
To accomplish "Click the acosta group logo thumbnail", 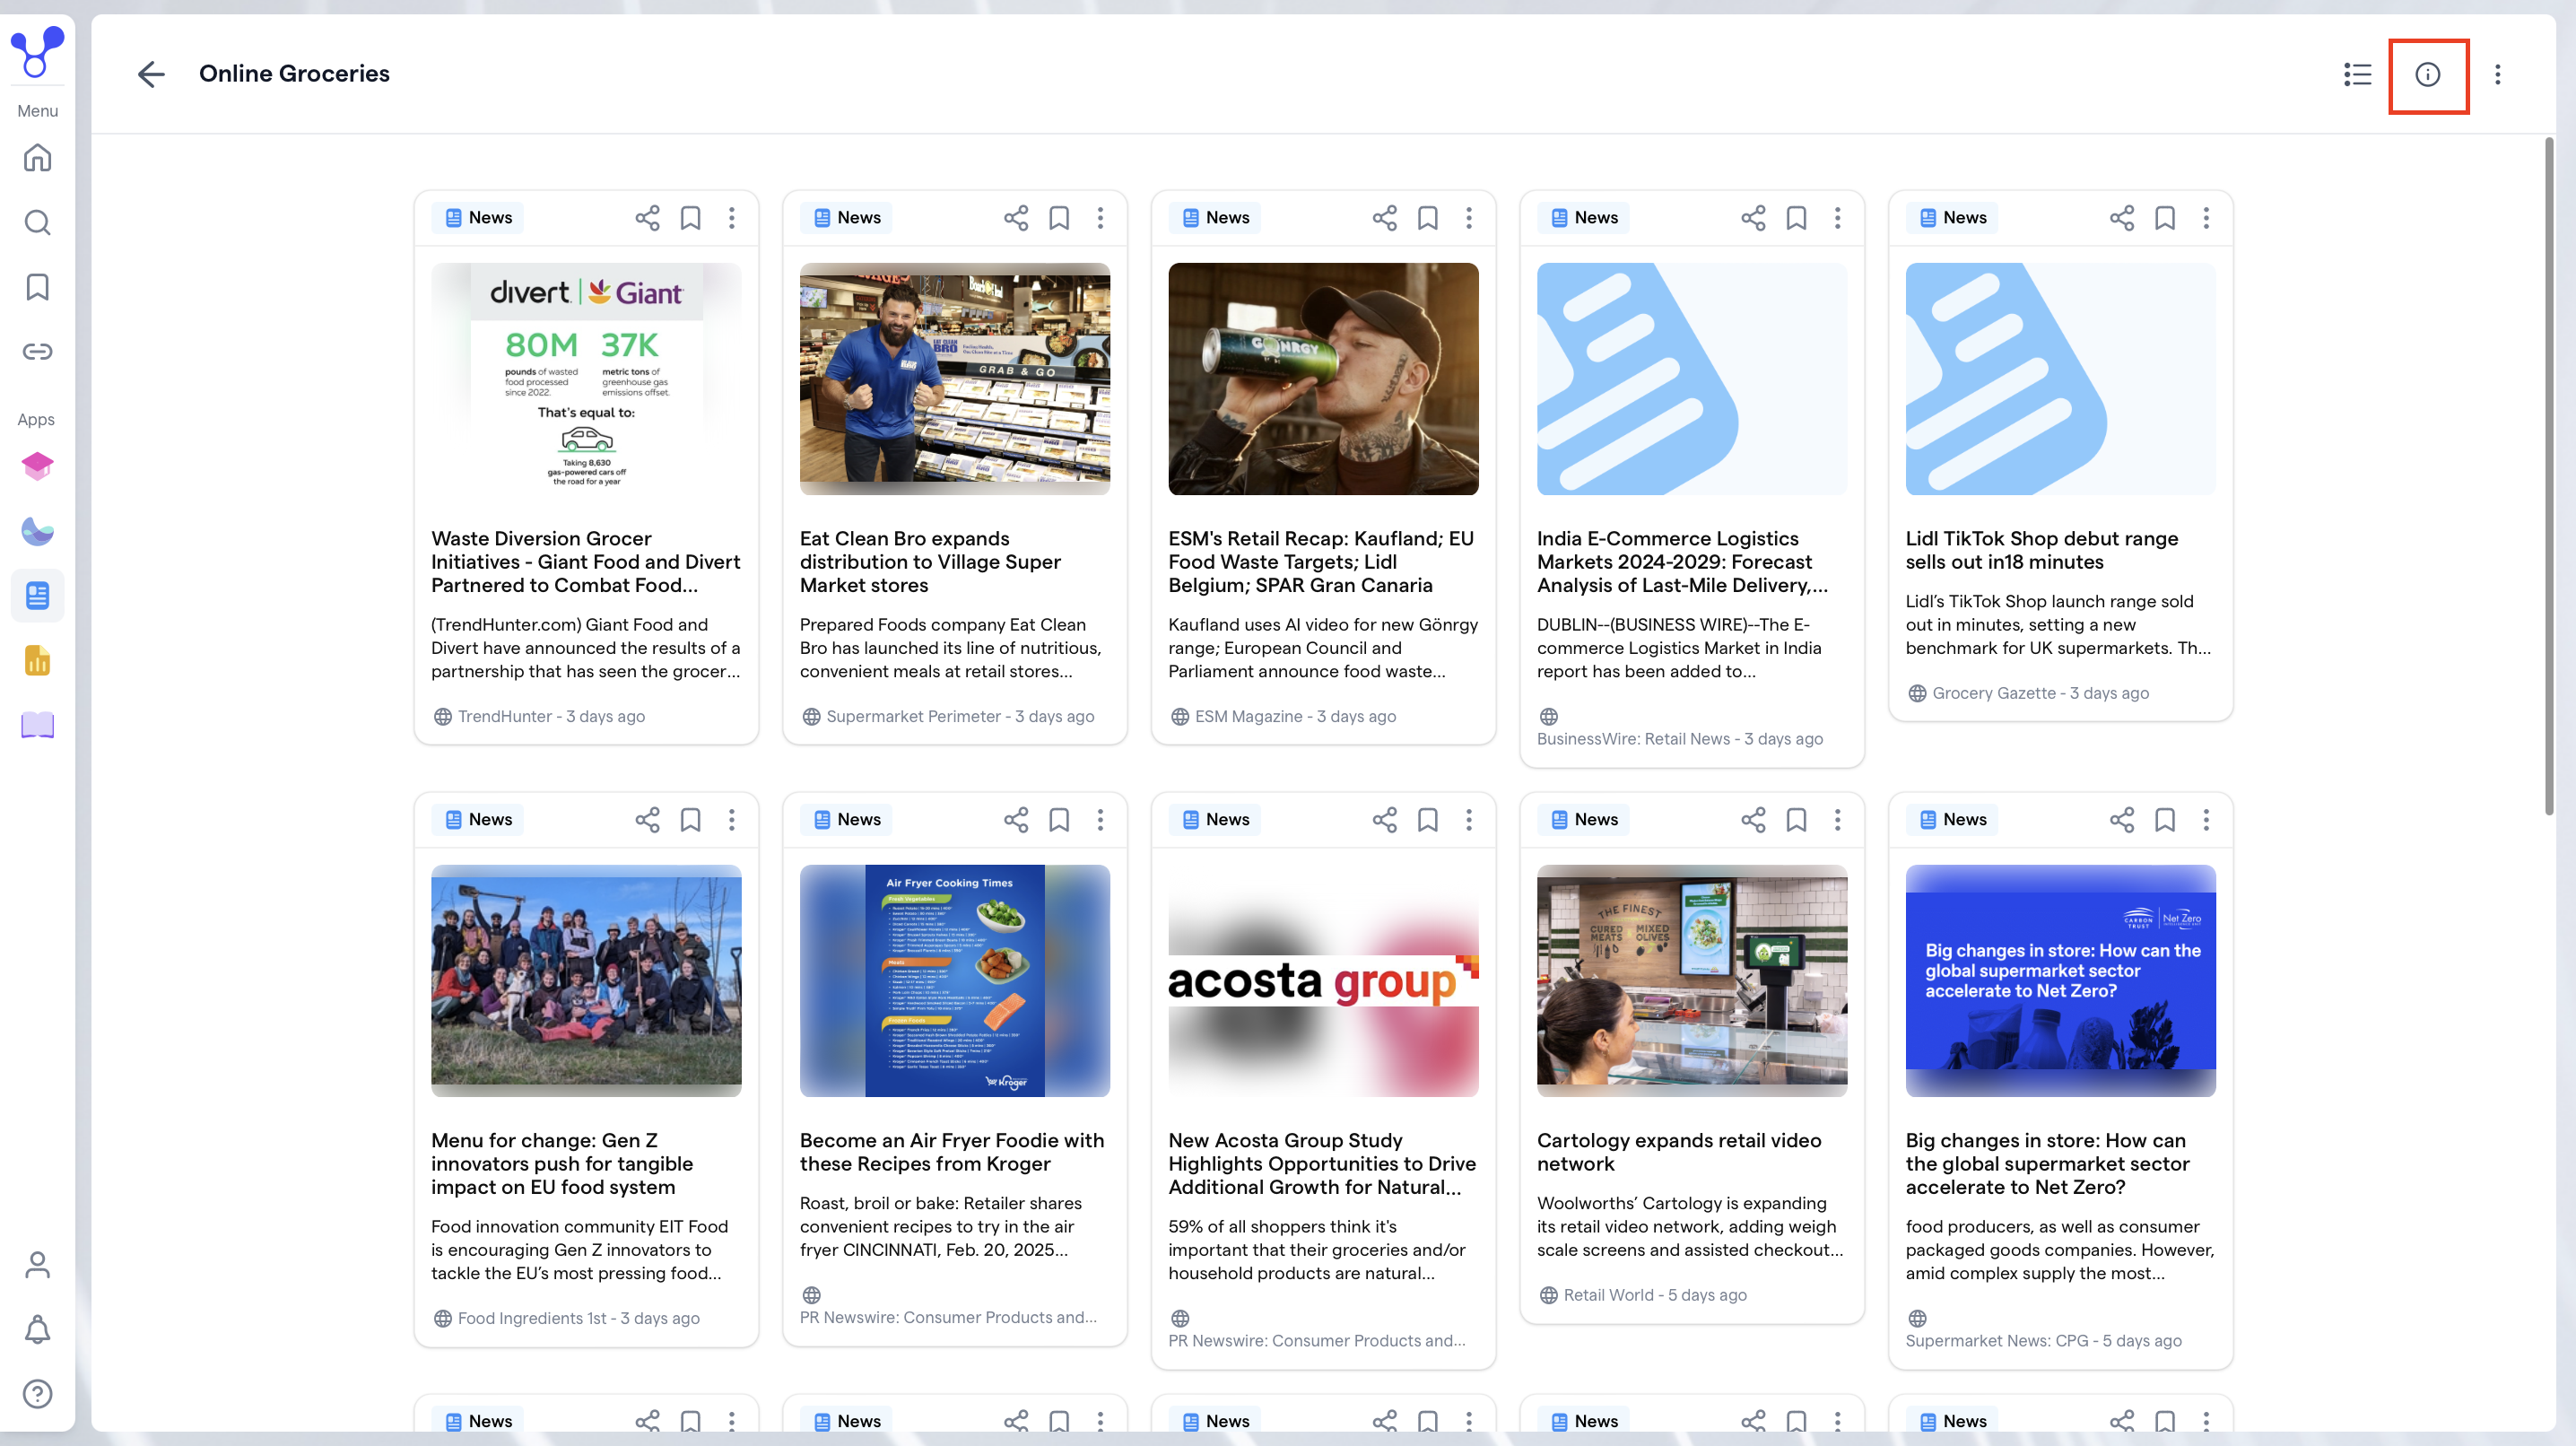I will coord(1323,981).
